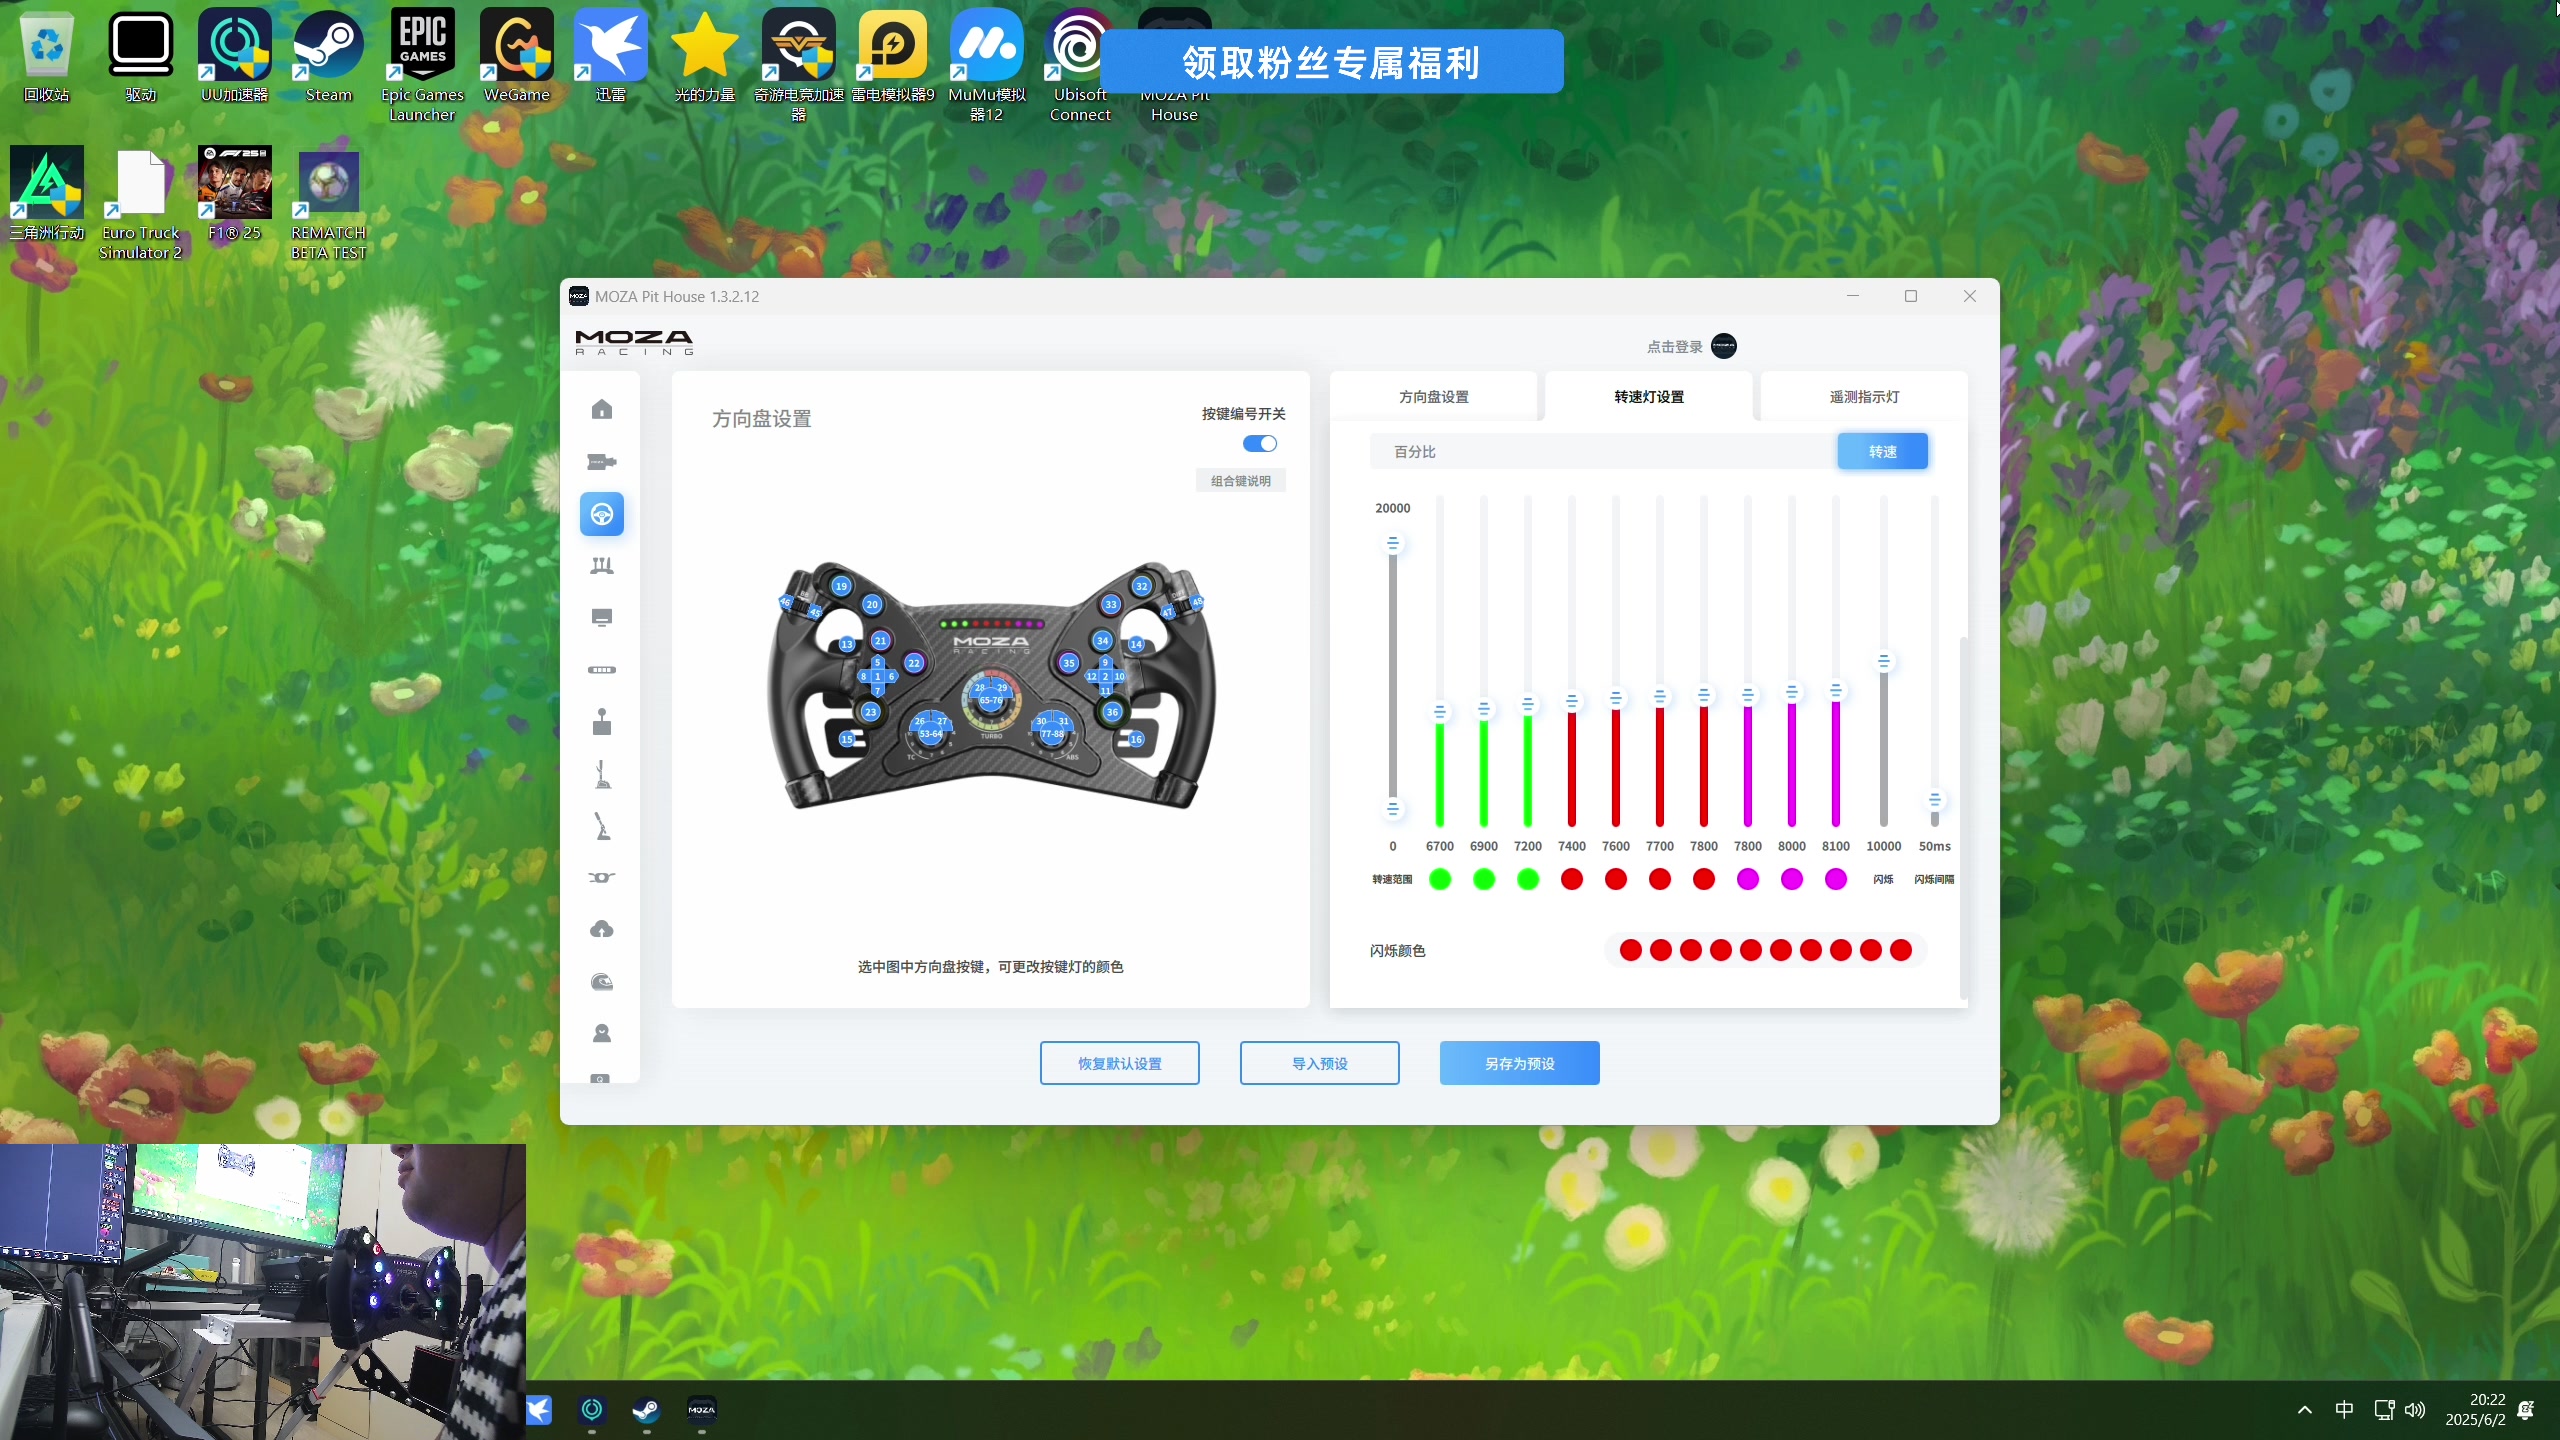Open MuMu模拟器12 desktop shortcut
Viewport: 2560px width, 1440px height.
(x=986, y=64)
